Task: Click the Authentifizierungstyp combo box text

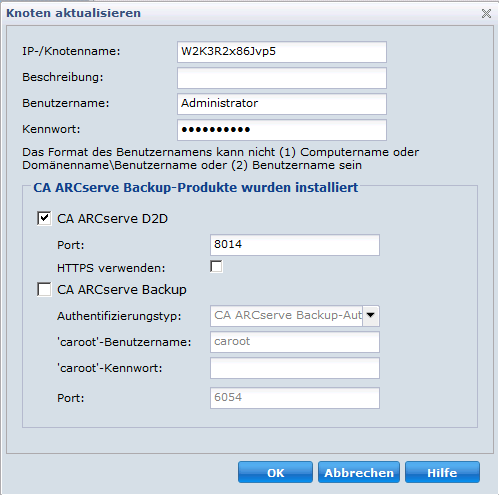Action: pos(287,316)
